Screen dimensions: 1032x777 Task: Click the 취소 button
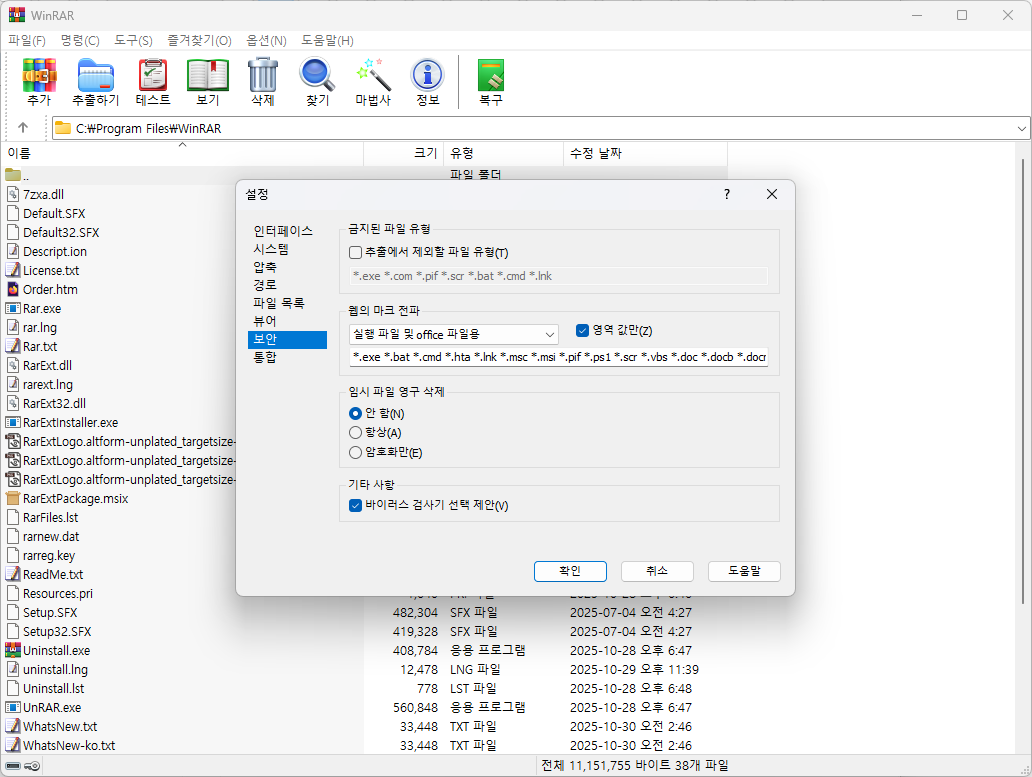tap(657, 571)
